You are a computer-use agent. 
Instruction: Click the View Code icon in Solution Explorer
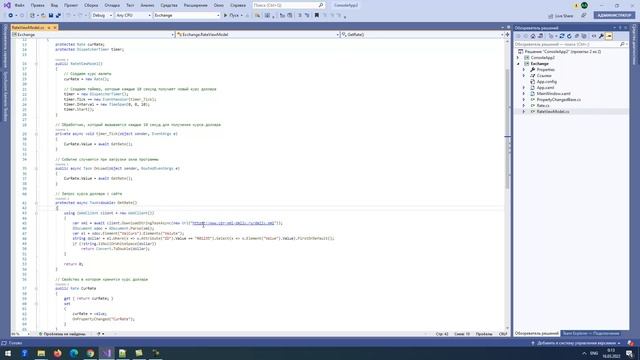(x=594, y=36)
